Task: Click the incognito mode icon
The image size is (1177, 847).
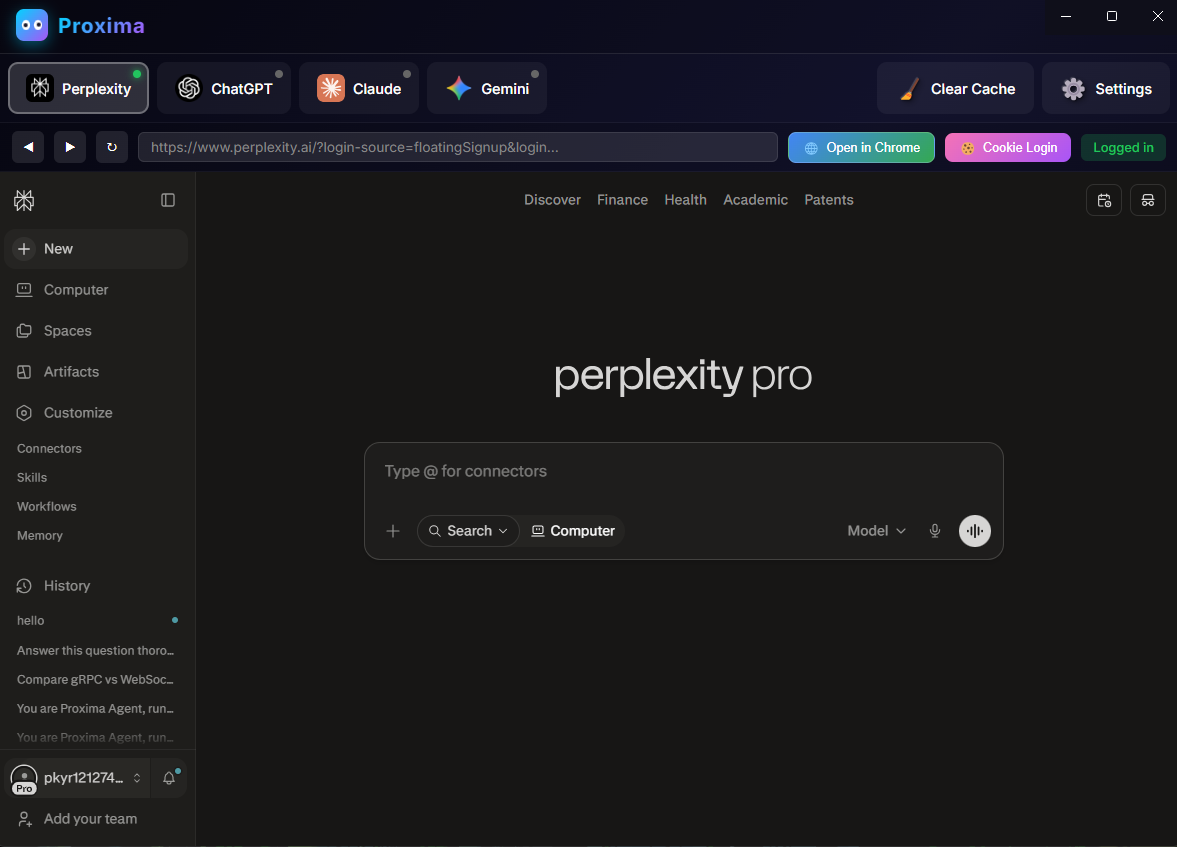Action: [x=1148, y=200]
